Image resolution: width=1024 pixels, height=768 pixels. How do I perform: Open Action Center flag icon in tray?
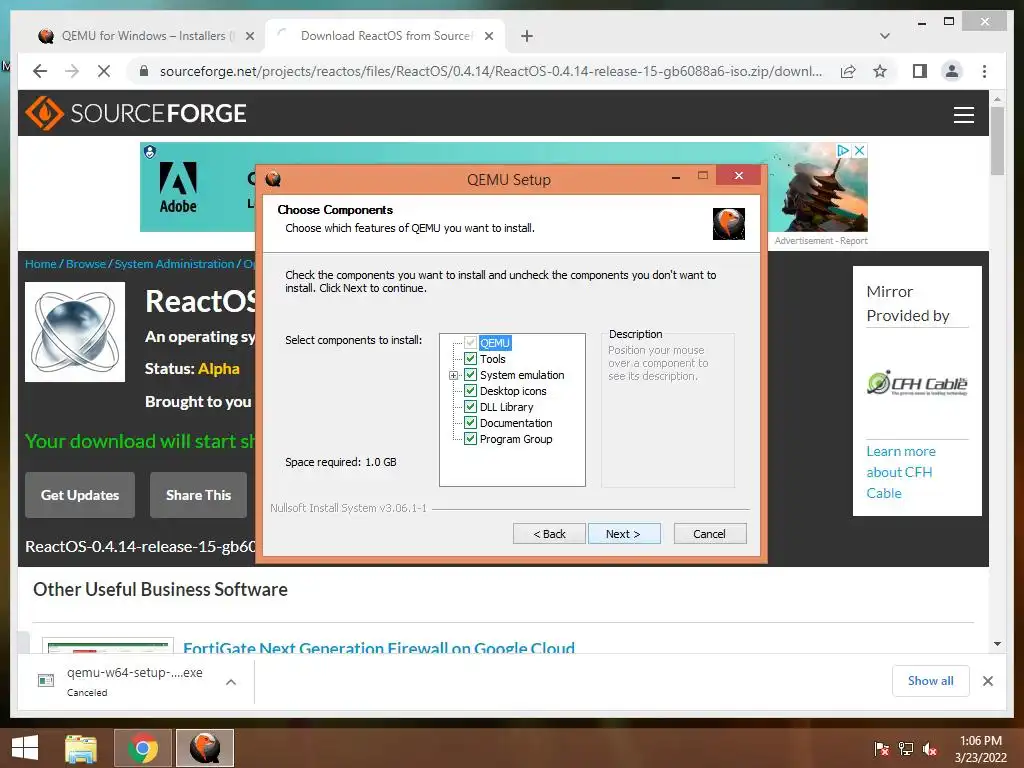point(881,748)
